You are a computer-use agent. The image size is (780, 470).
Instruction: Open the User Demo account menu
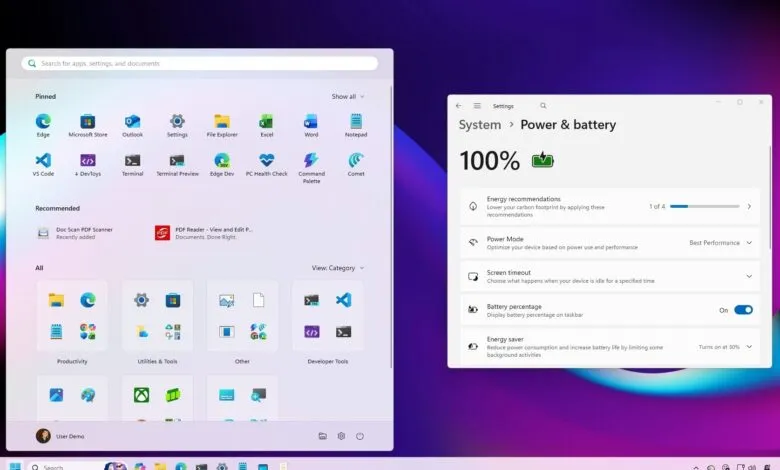click(x=60, y=436)
